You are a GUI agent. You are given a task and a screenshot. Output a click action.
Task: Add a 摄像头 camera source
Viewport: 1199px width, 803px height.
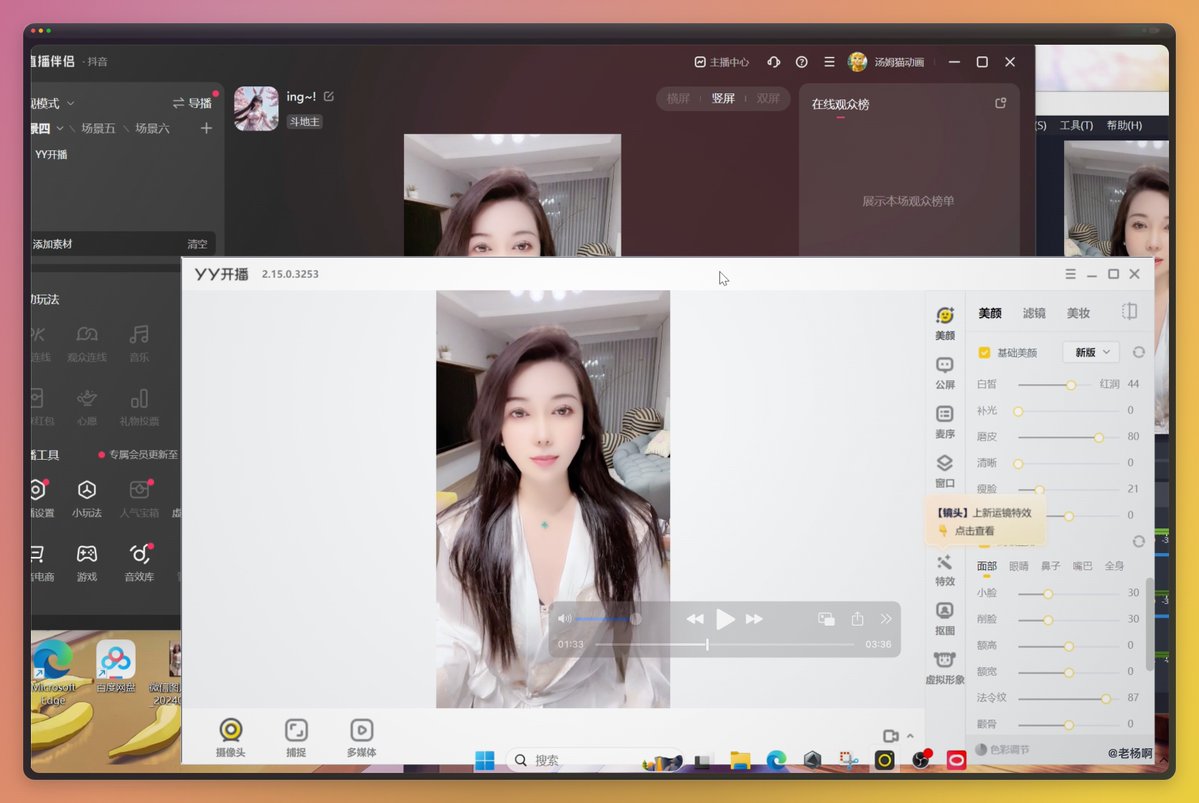click(231, 737)
